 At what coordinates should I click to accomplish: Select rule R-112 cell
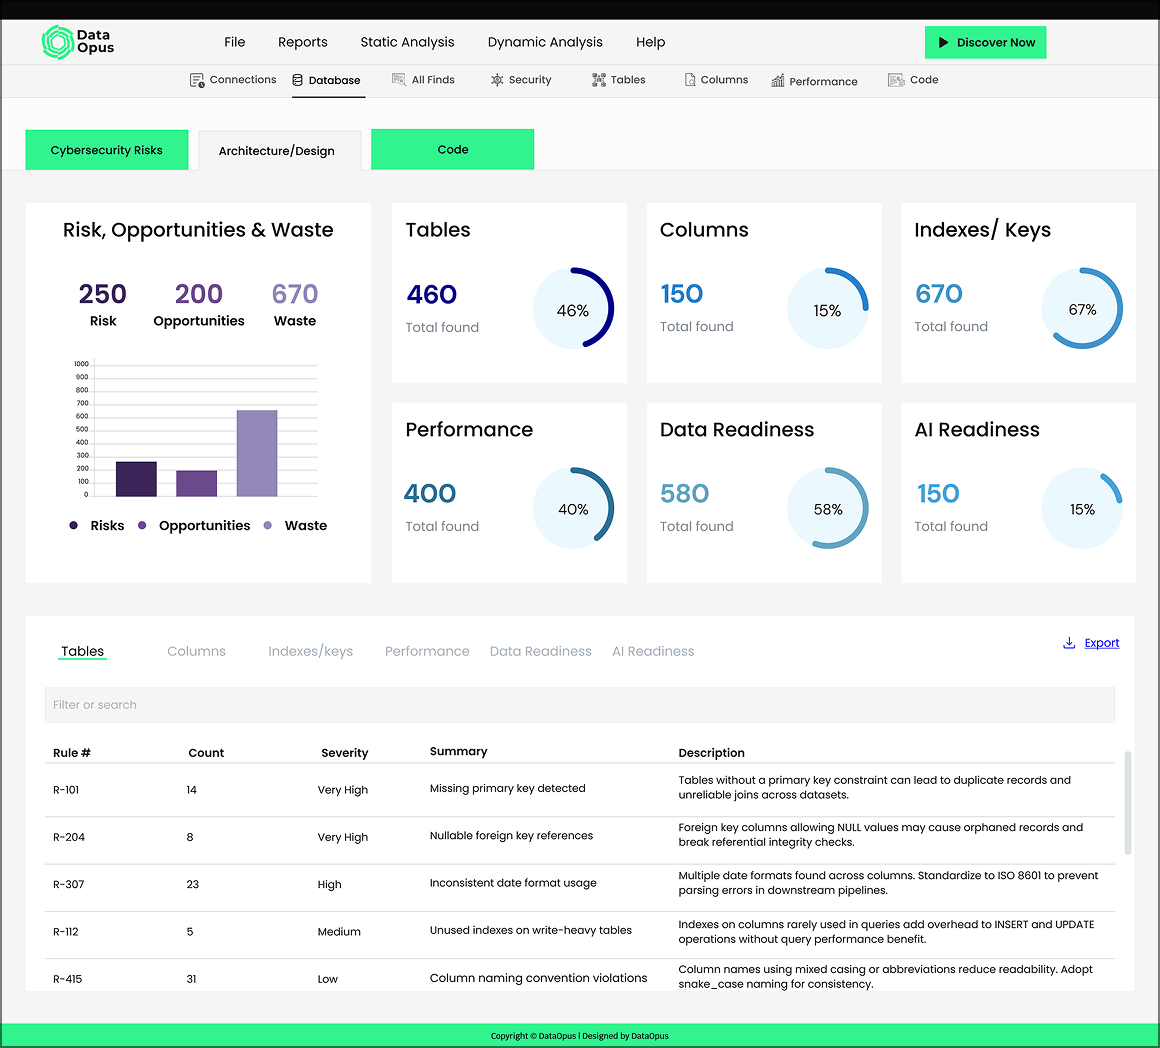[x=66, y=931]
